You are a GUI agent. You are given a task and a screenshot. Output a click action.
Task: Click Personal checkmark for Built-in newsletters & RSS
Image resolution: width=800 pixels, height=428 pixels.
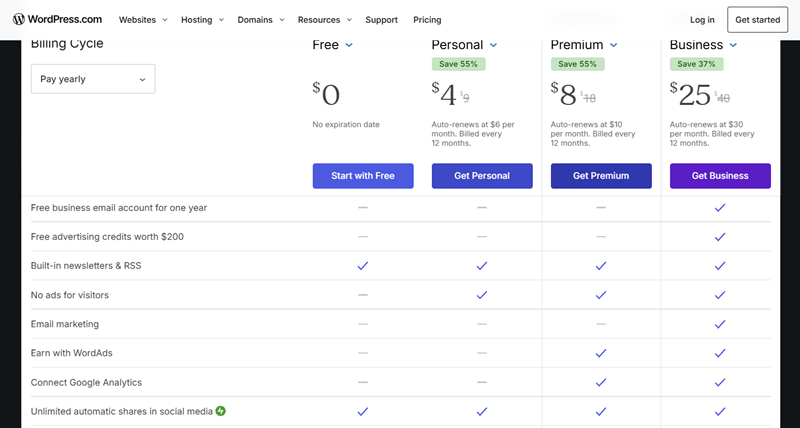click(482, 266)
